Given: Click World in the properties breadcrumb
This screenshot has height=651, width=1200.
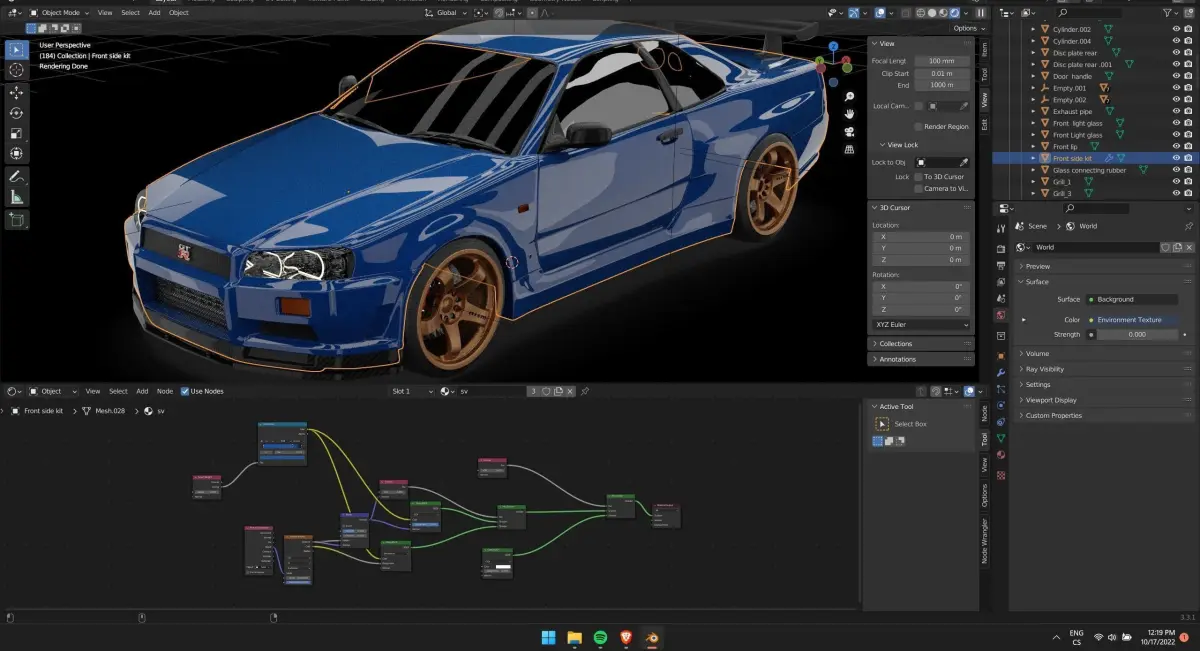Looking at the screenshot, I should pyautogui.click(x=1088, y=226).
